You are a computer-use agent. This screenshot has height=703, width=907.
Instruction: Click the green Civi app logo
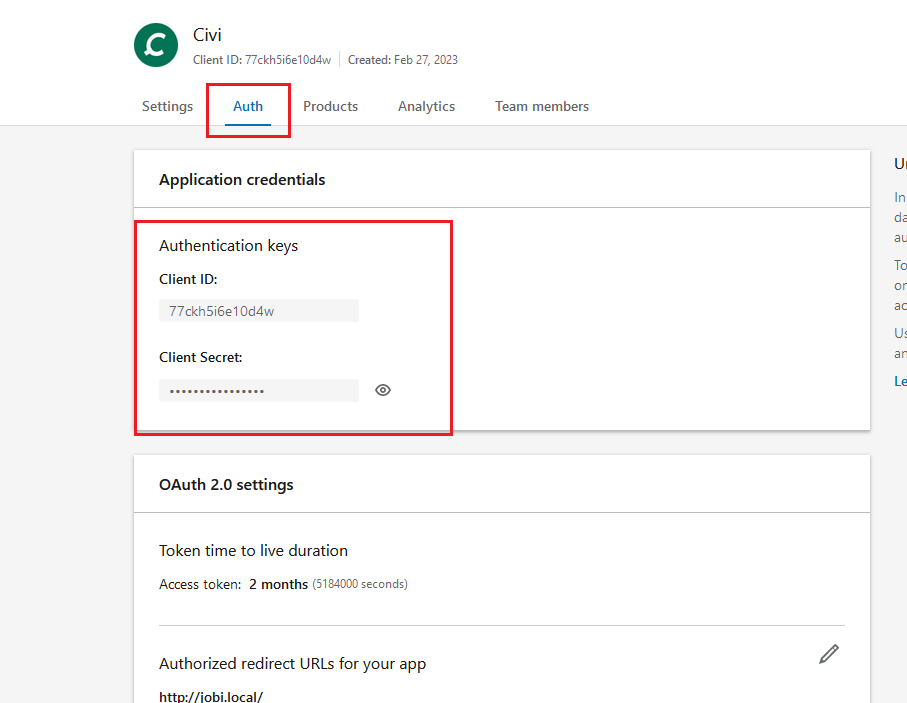pos(155,45)
